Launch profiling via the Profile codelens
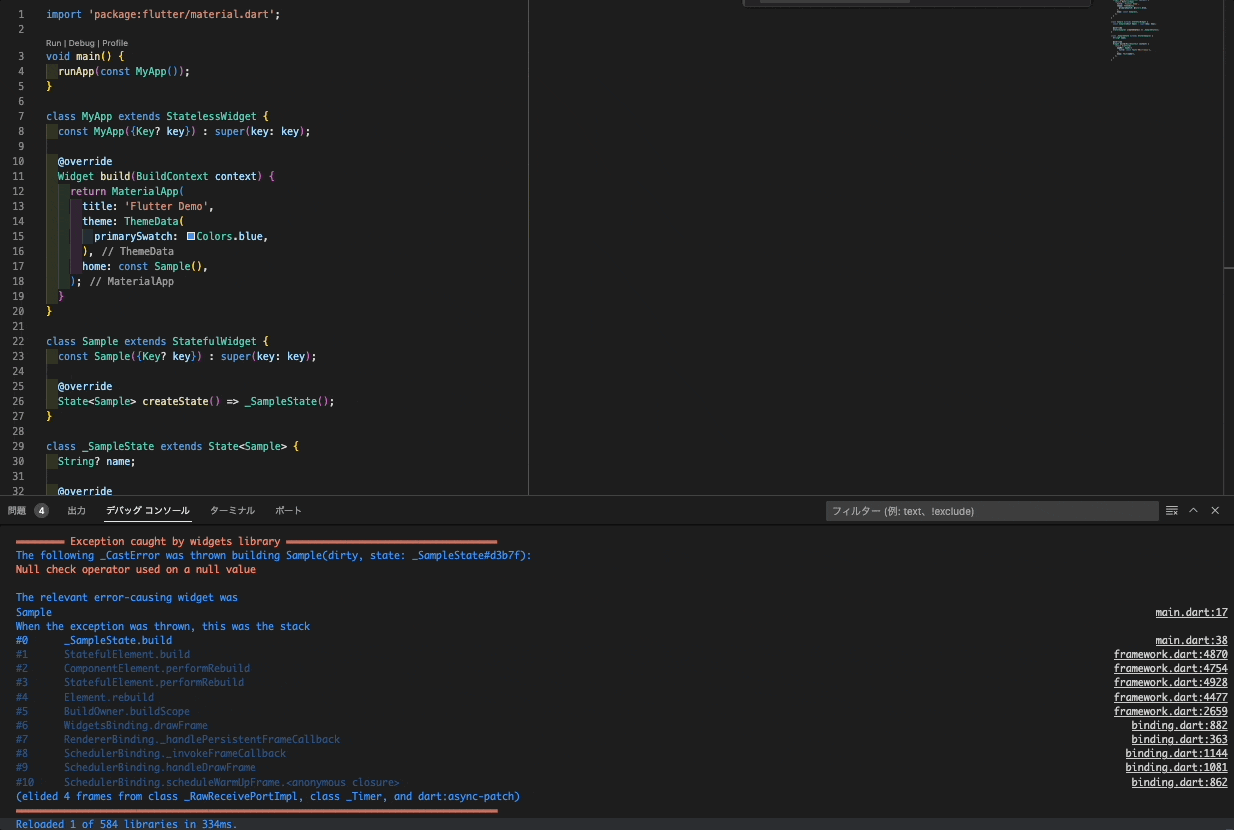This screenshot has width=1234, height=830. pyautogui.click(x=115, y=43)
